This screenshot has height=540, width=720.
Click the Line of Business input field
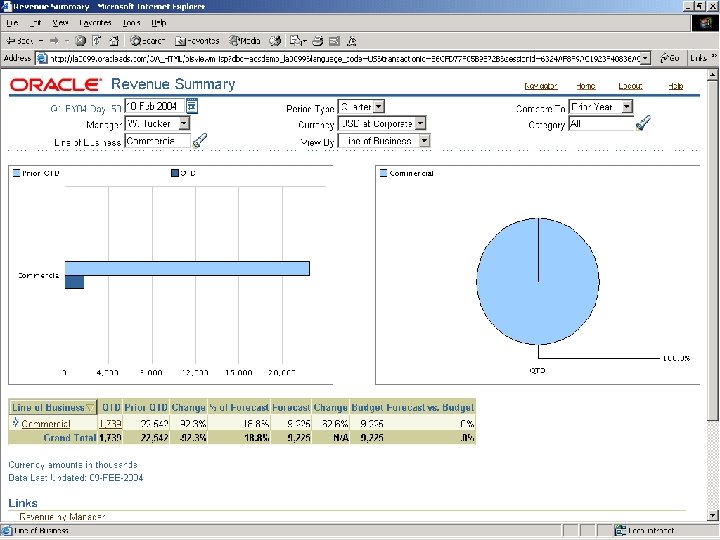click(157, 141)
